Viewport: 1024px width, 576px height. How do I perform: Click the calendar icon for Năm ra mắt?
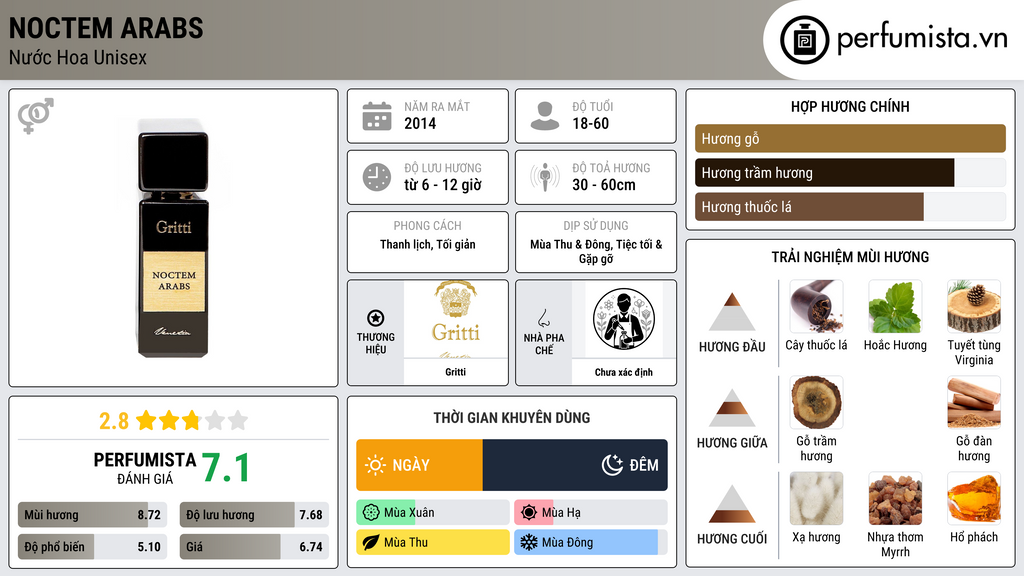tap(377, 116)
